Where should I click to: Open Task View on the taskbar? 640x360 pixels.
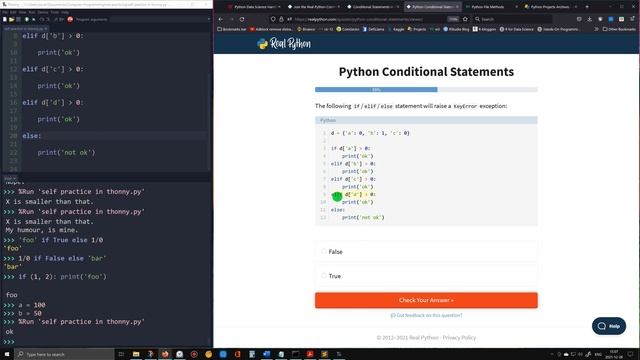121,354
